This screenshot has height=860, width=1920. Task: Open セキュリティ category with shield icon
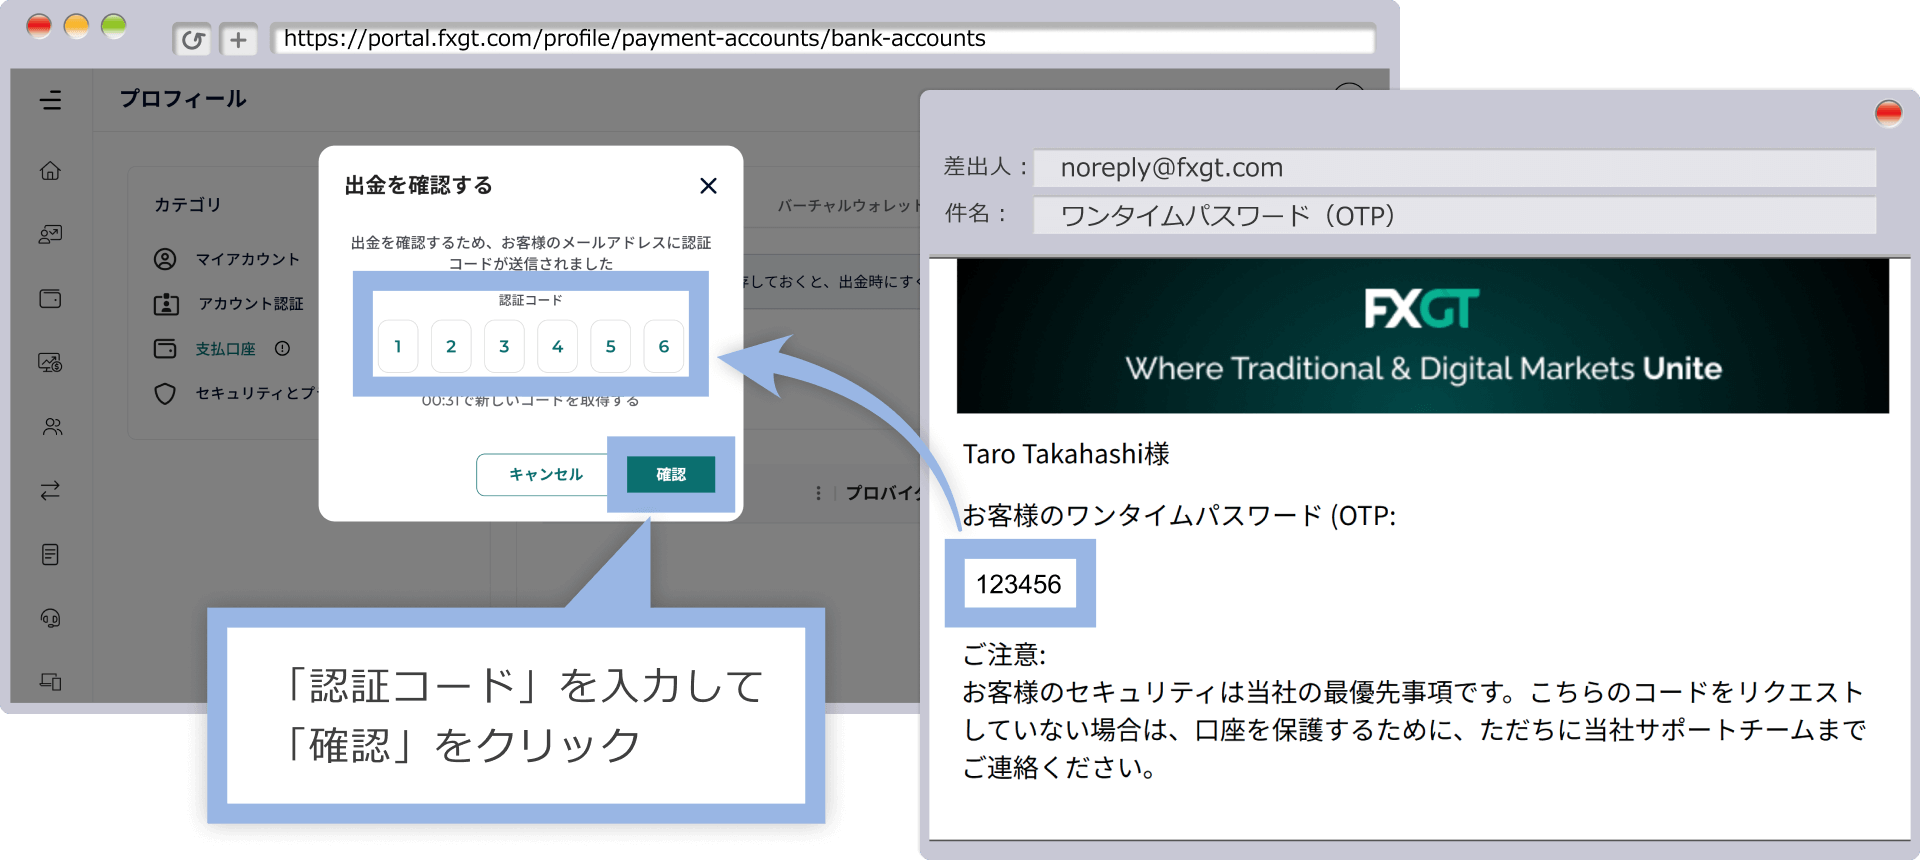pos(236,393)
